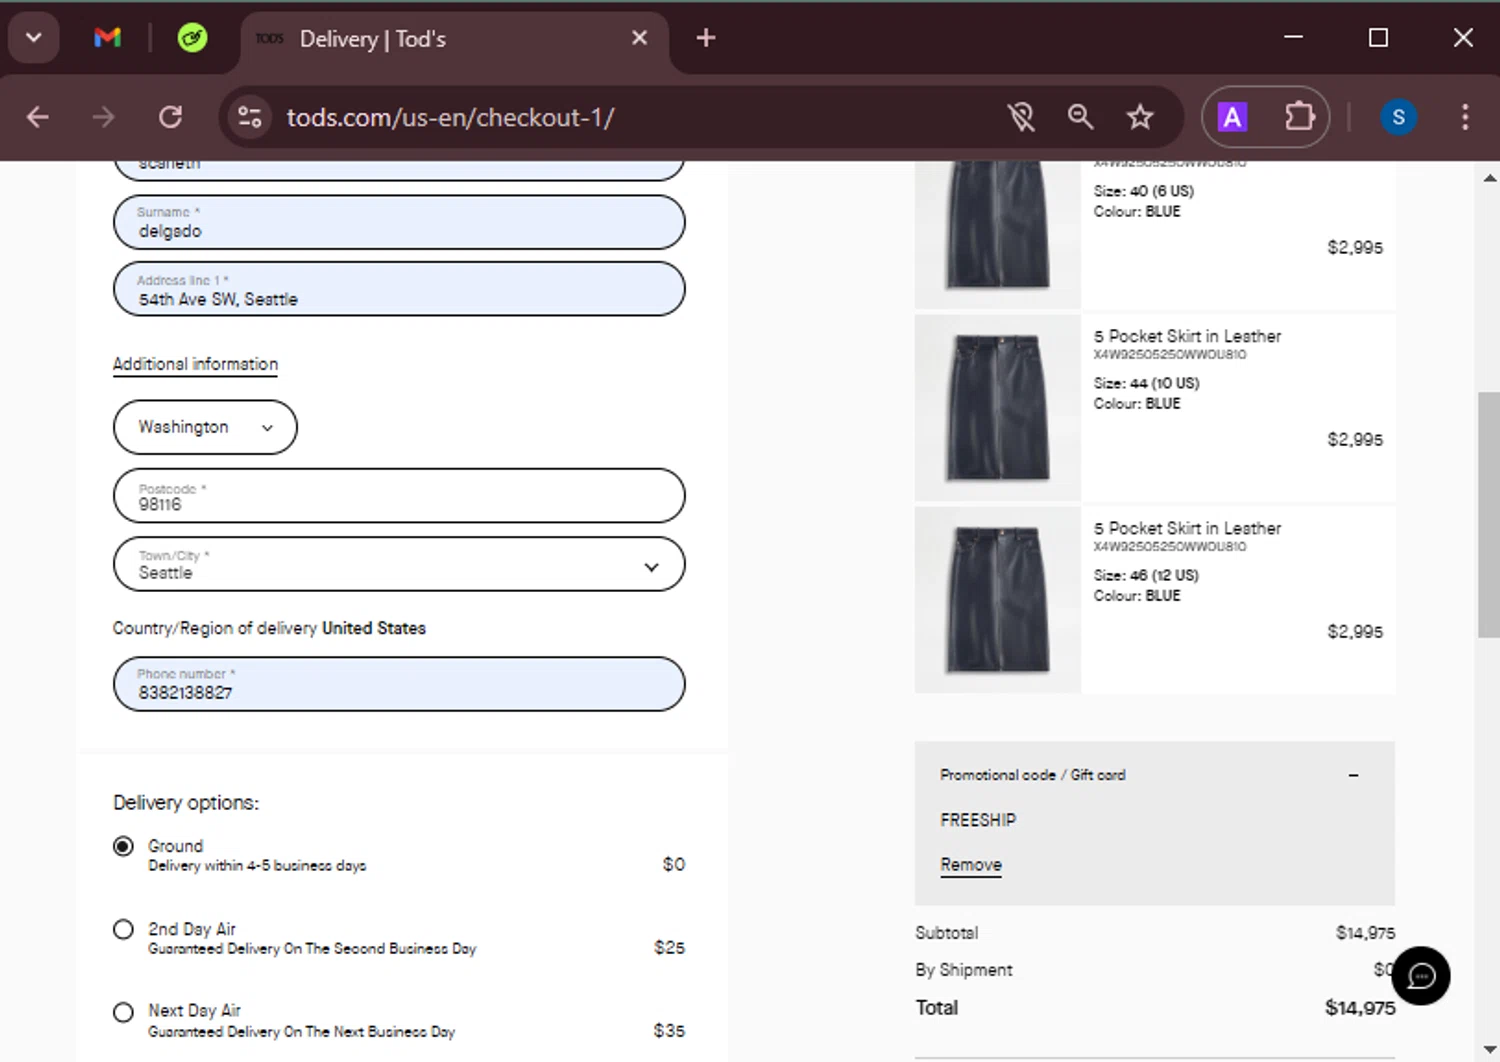The height and width of the screenshot is (1062, 1500).
Task: Go back to the previous page
Action: click(x=38, y=117)
